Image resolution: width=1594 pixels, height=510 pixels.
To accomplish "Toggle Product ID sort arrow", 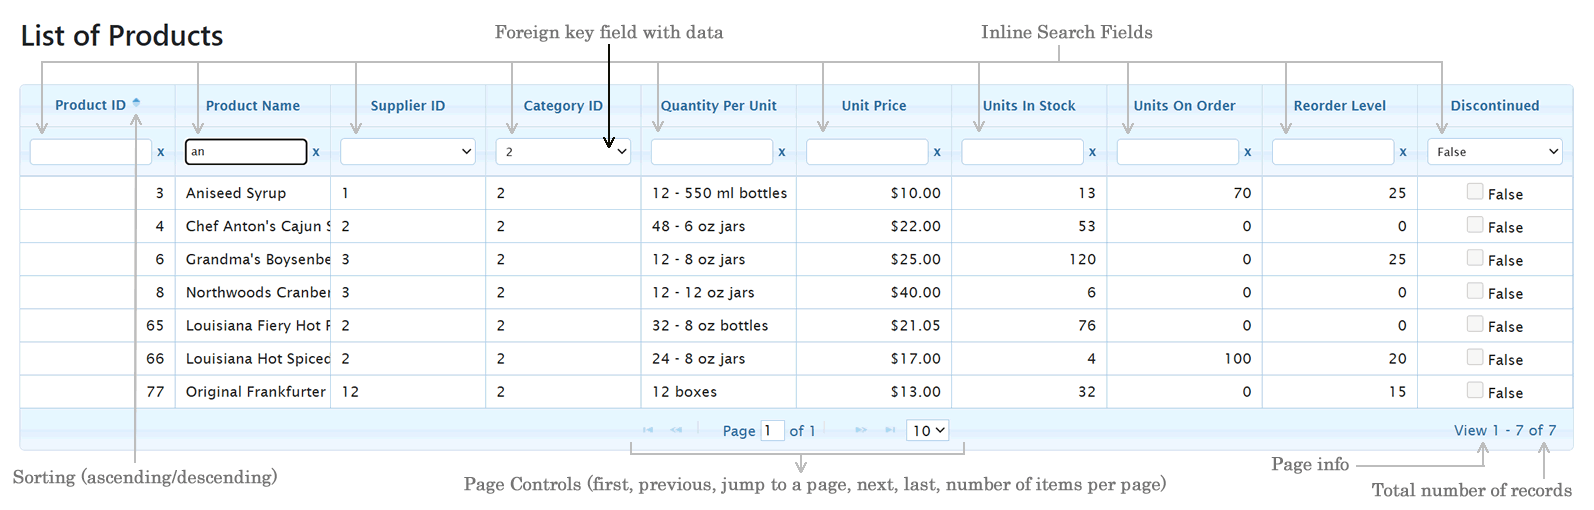I will point(137,103).
